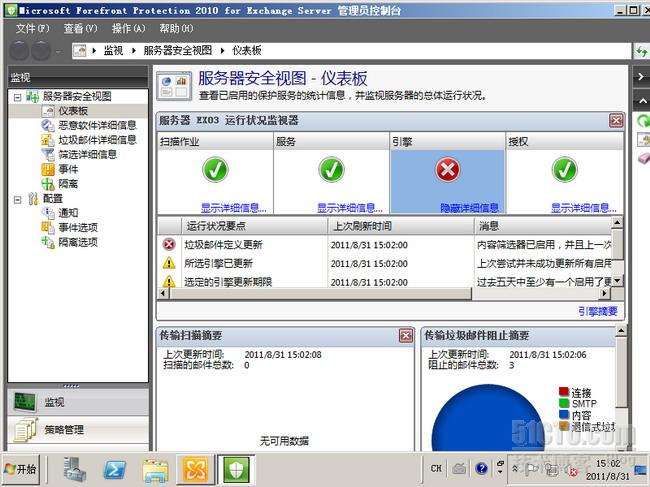Screen dimensions: 650x487
Task: Click the Forefront shield taskbar icon
Action: tap(236, 469)
